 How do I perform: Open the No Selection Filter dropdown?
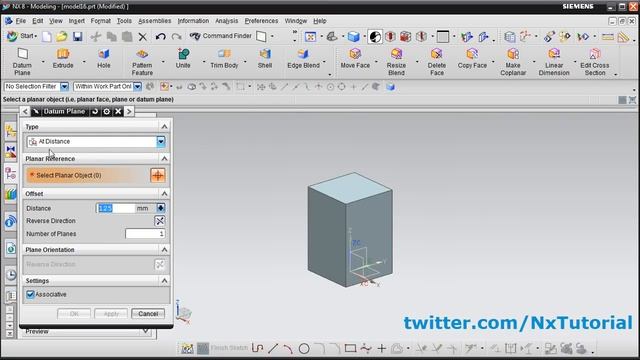point(64,87)
